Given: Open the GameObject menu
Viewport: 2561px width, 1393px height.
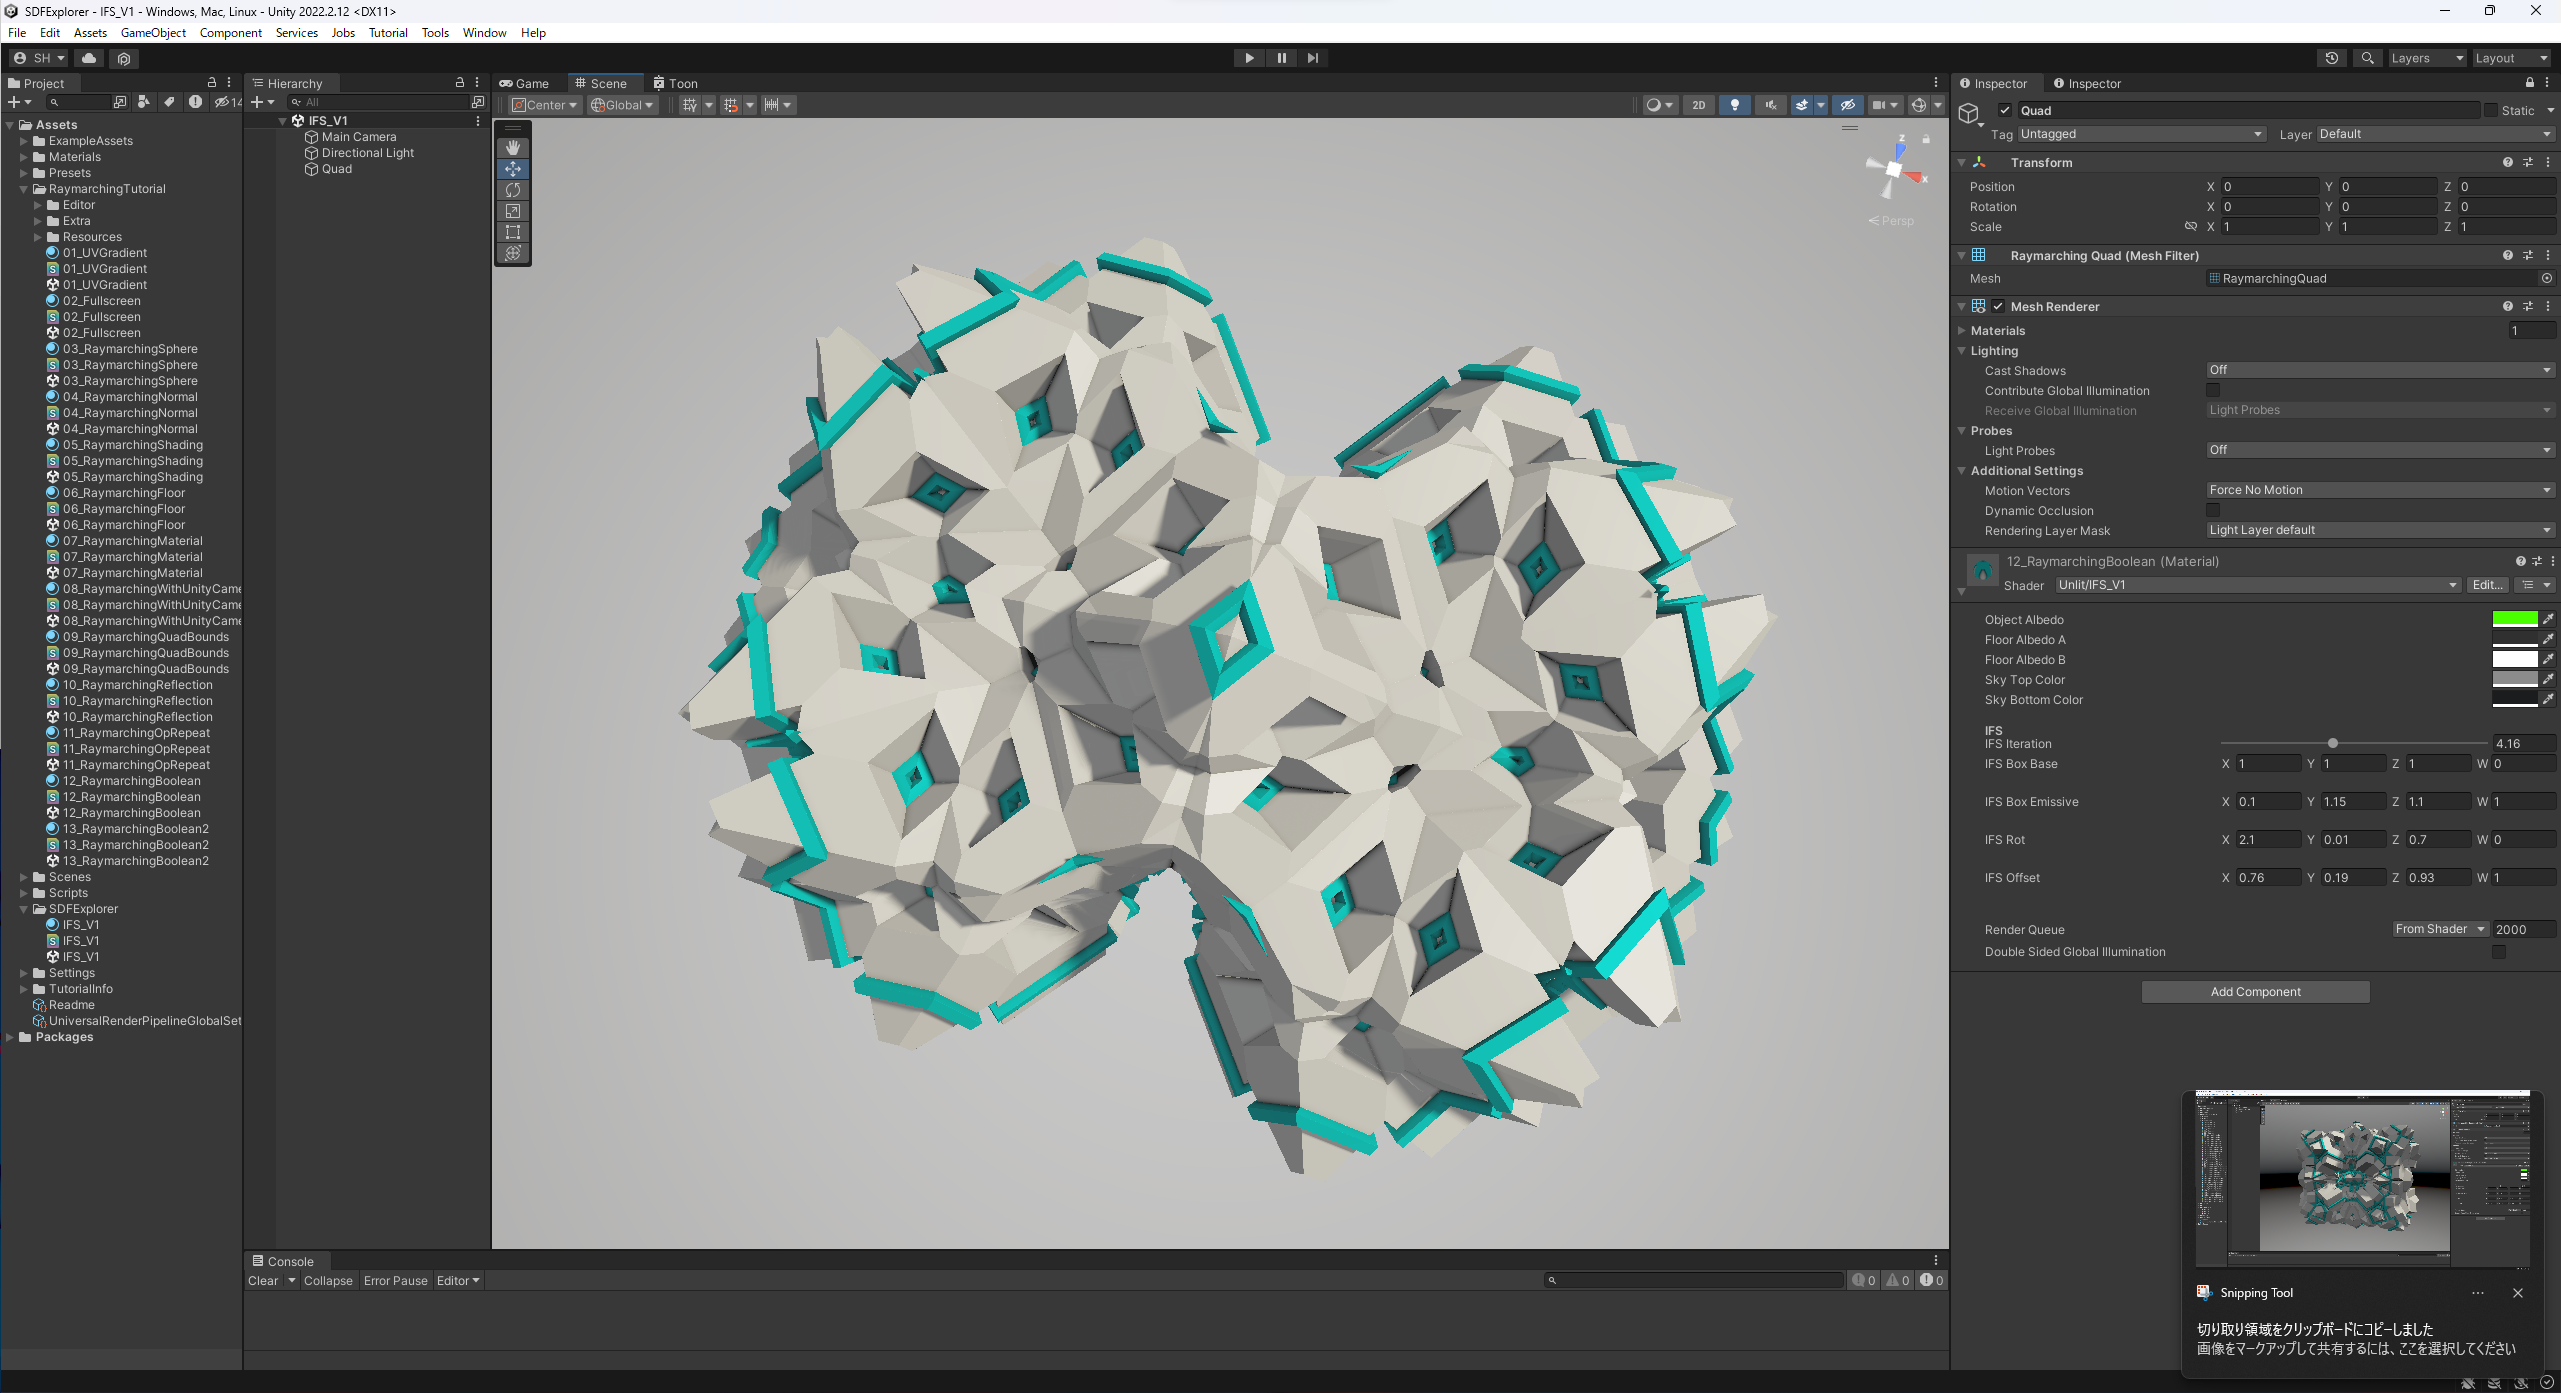Looking at the screenshot, I should coord(153,33).
